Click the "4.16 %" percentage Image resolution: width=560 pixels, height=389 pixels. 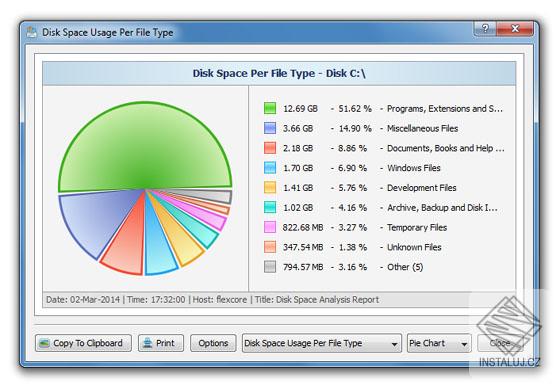pyautogui.click(x=352, y=208)
